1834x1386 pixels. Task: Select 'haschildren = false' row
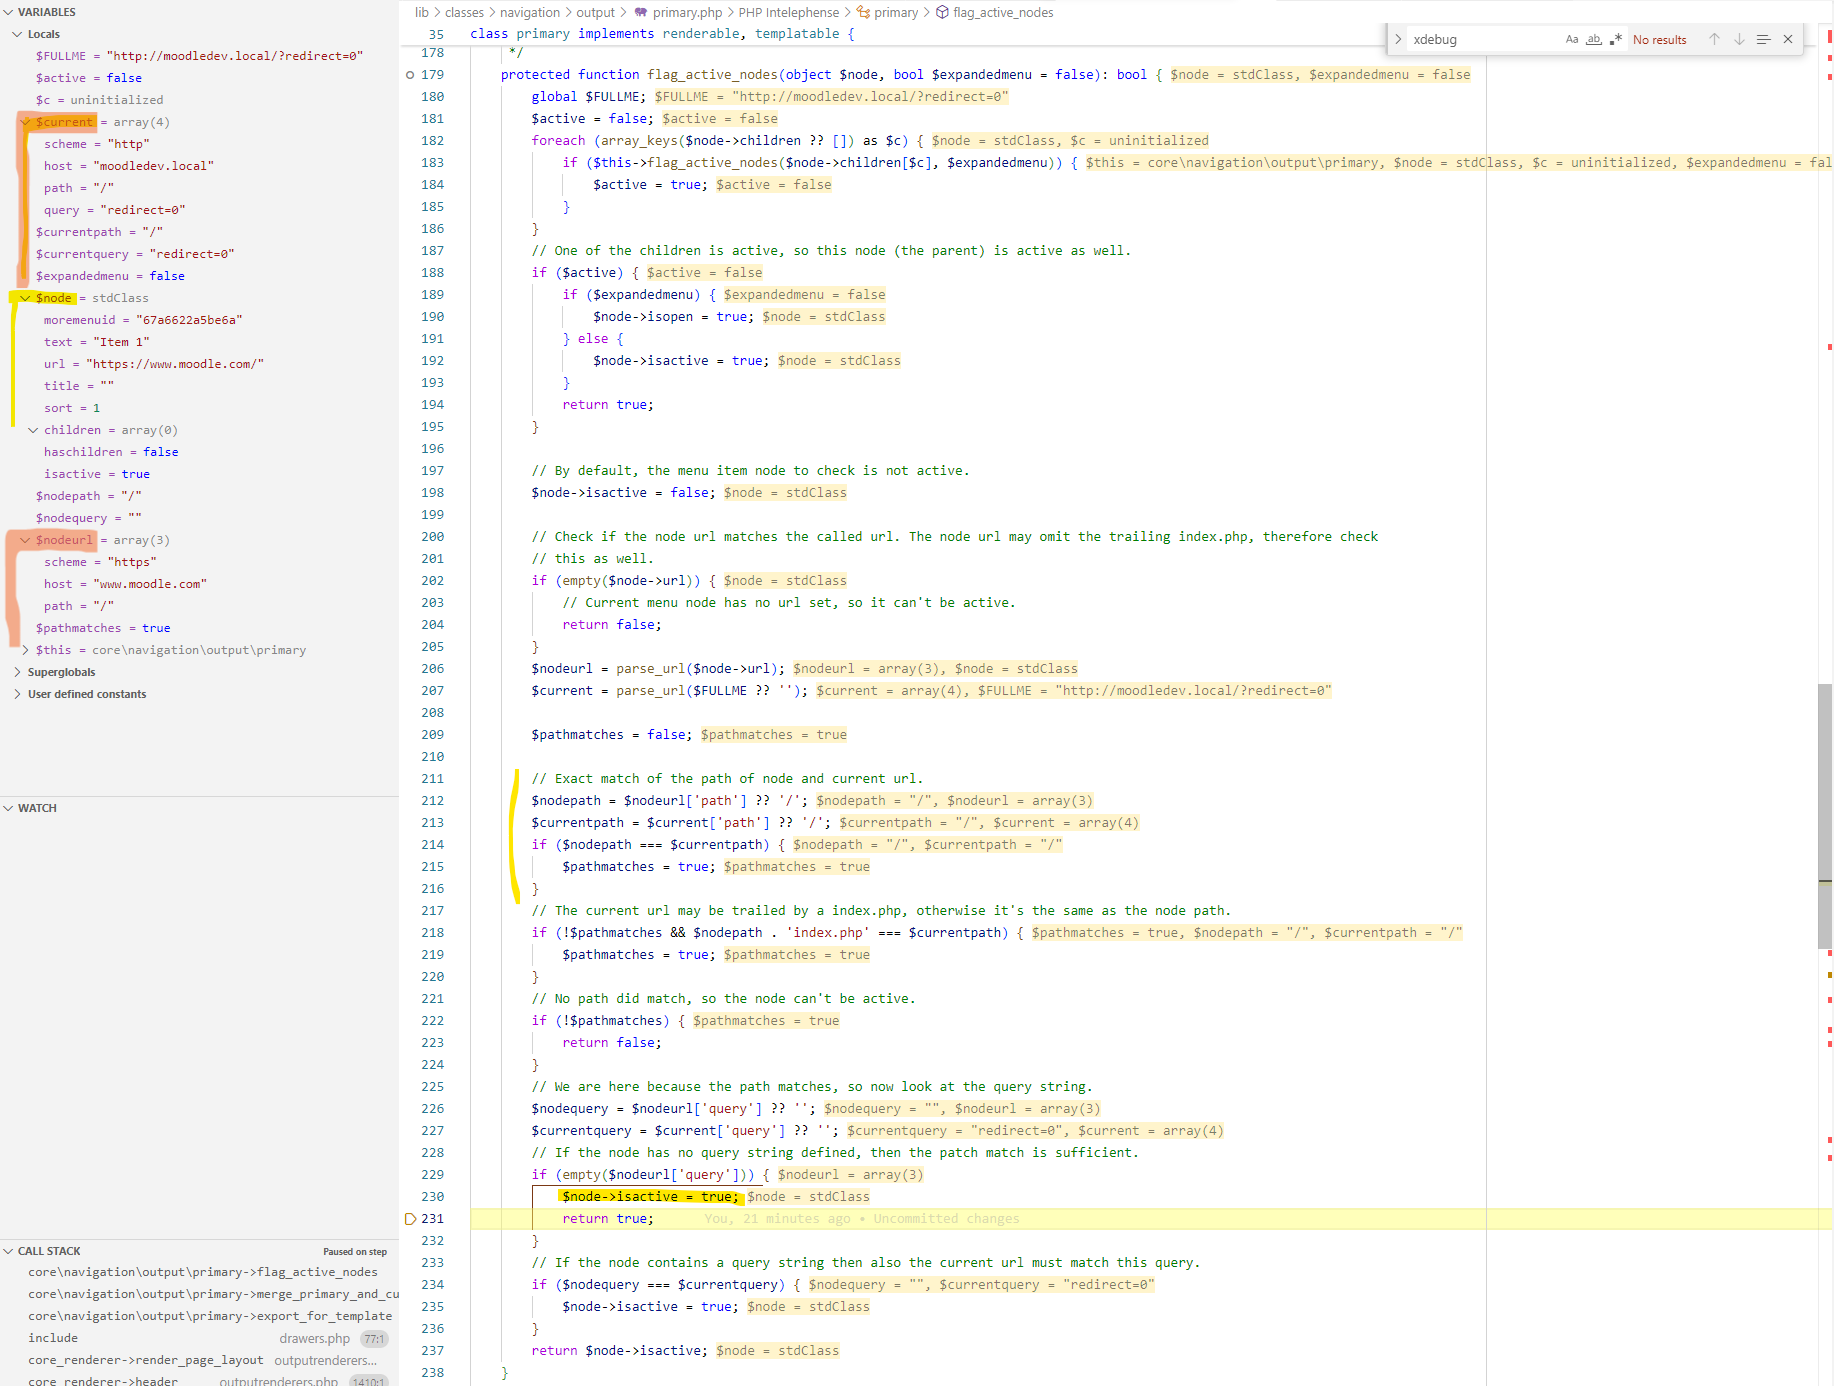(x=200, y=452)
